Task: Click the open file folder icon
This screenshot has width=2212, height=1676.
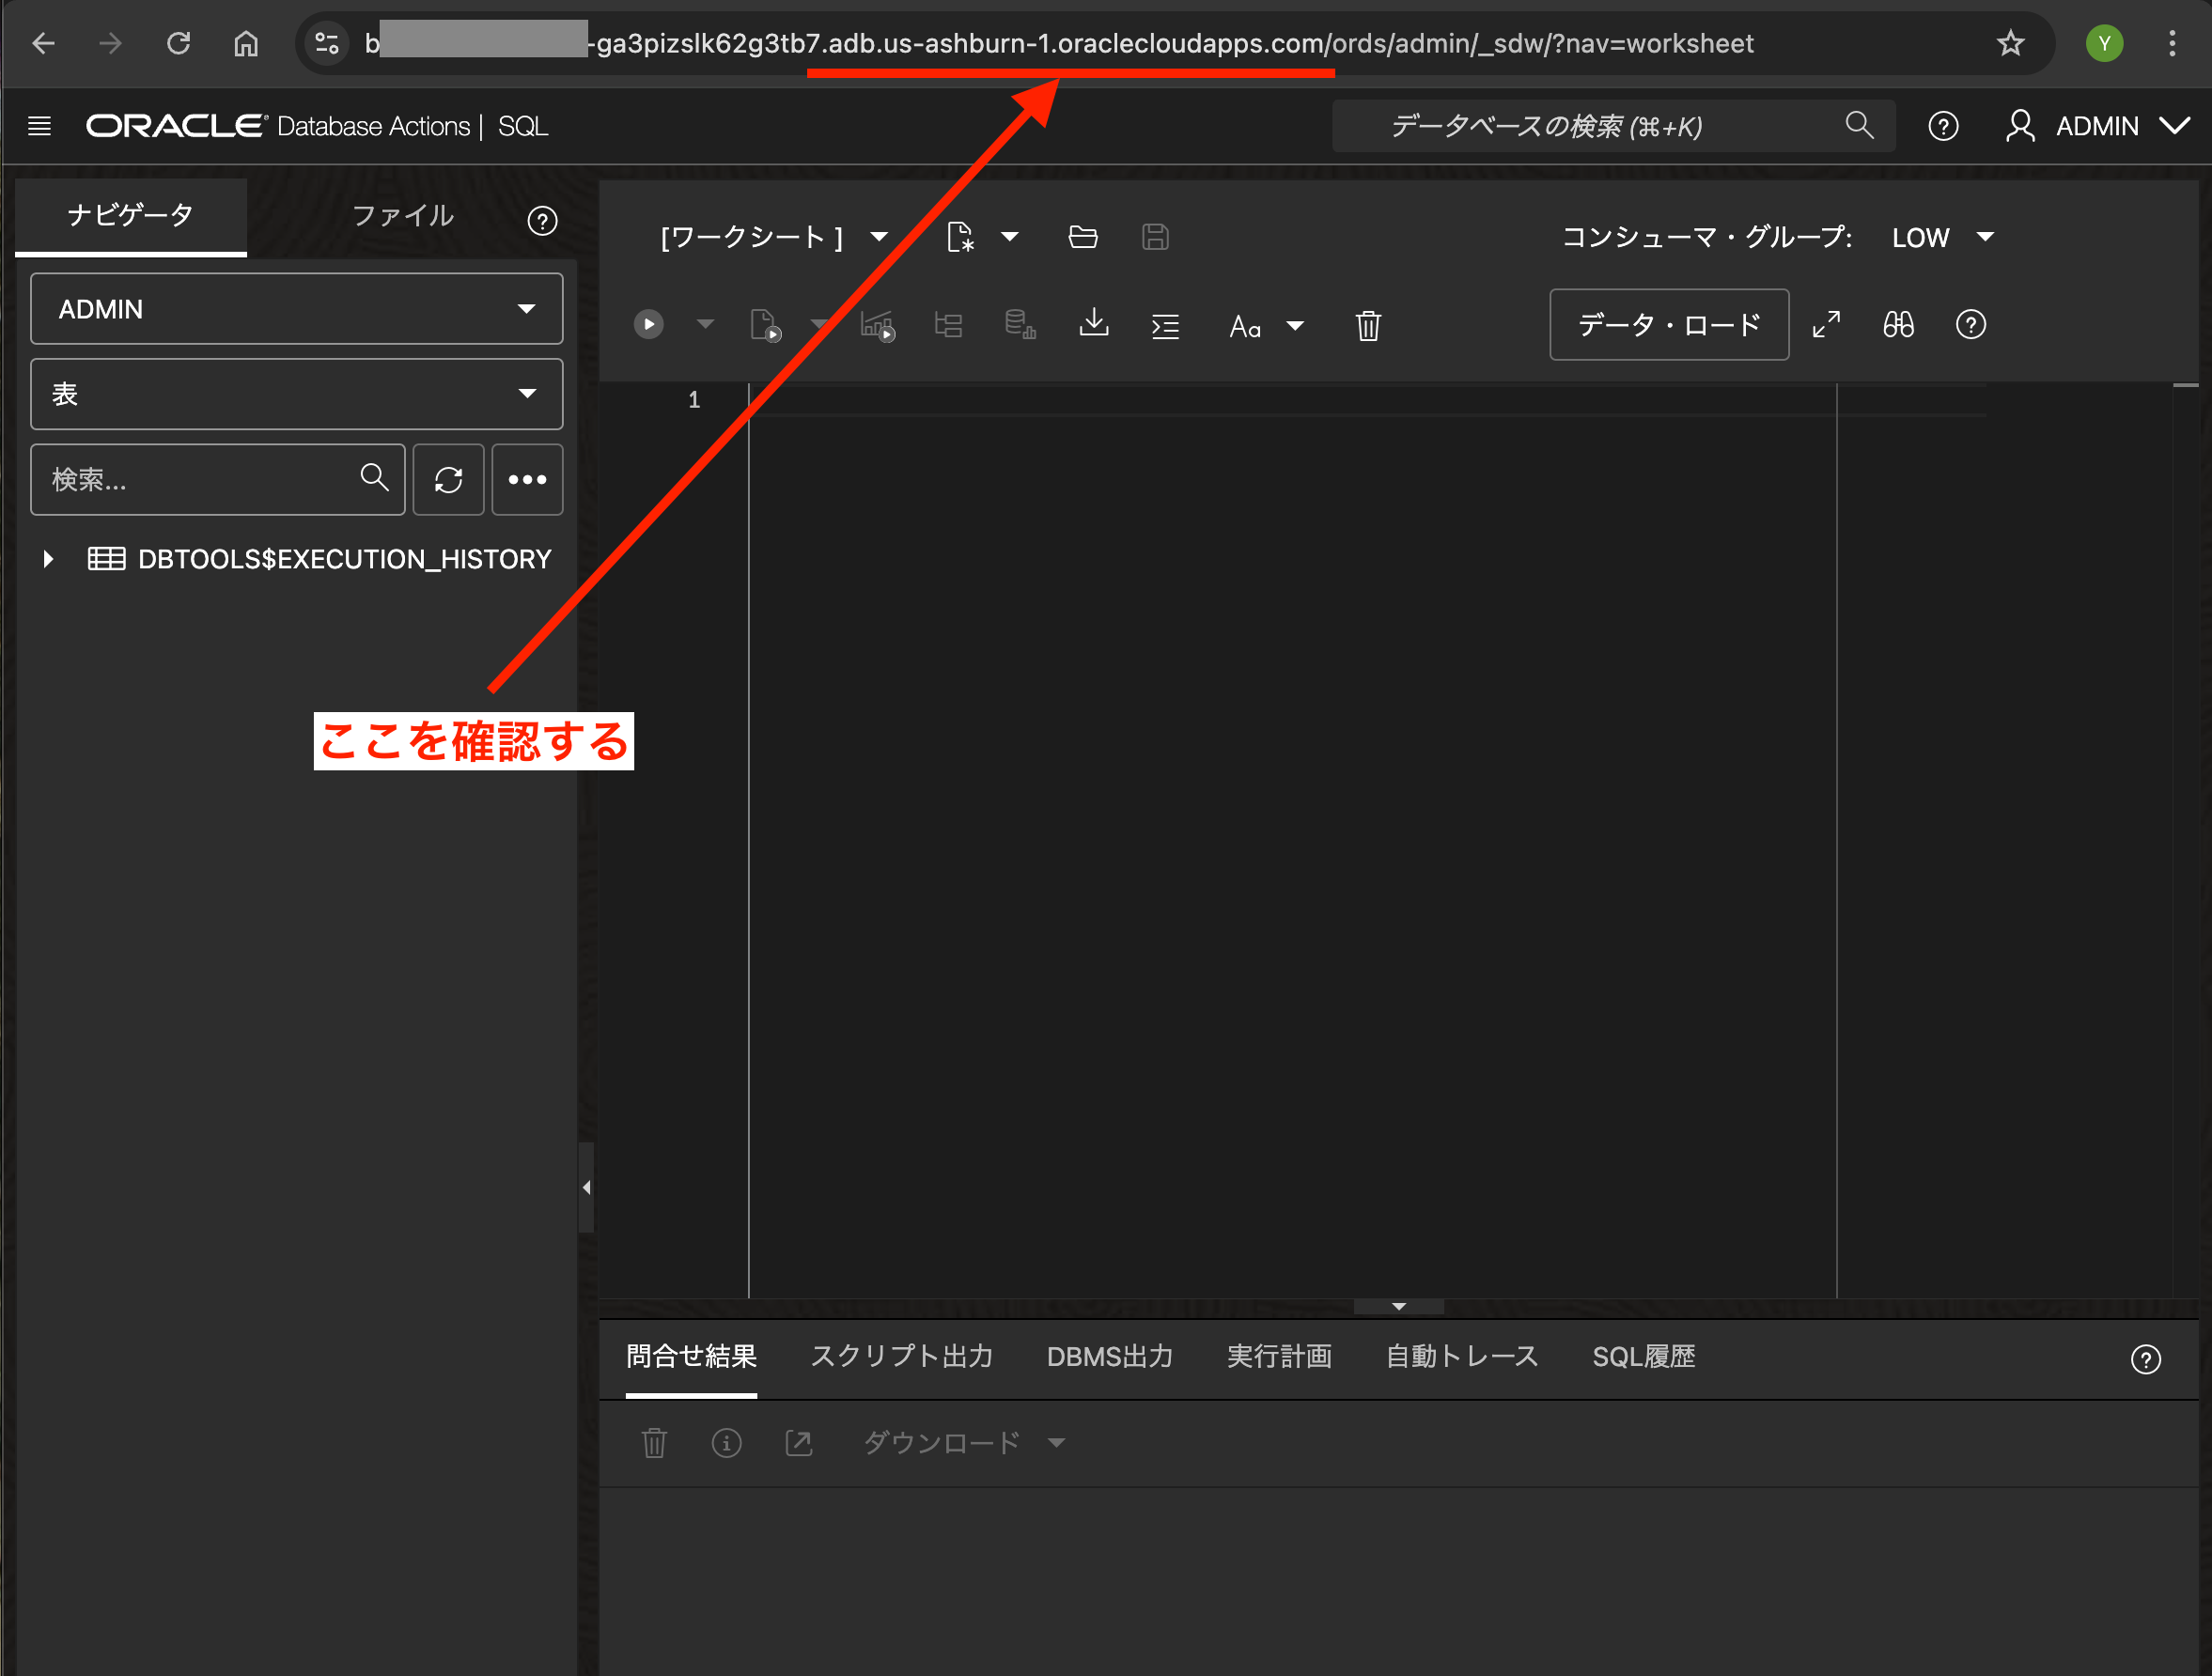Action: pos(1083,238)
